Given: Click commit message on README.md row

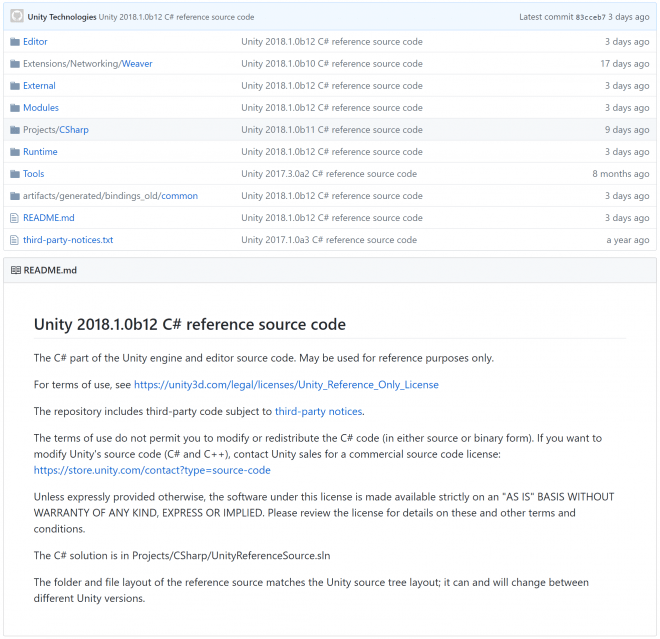Looking at the screenshot, I should 332,218.
